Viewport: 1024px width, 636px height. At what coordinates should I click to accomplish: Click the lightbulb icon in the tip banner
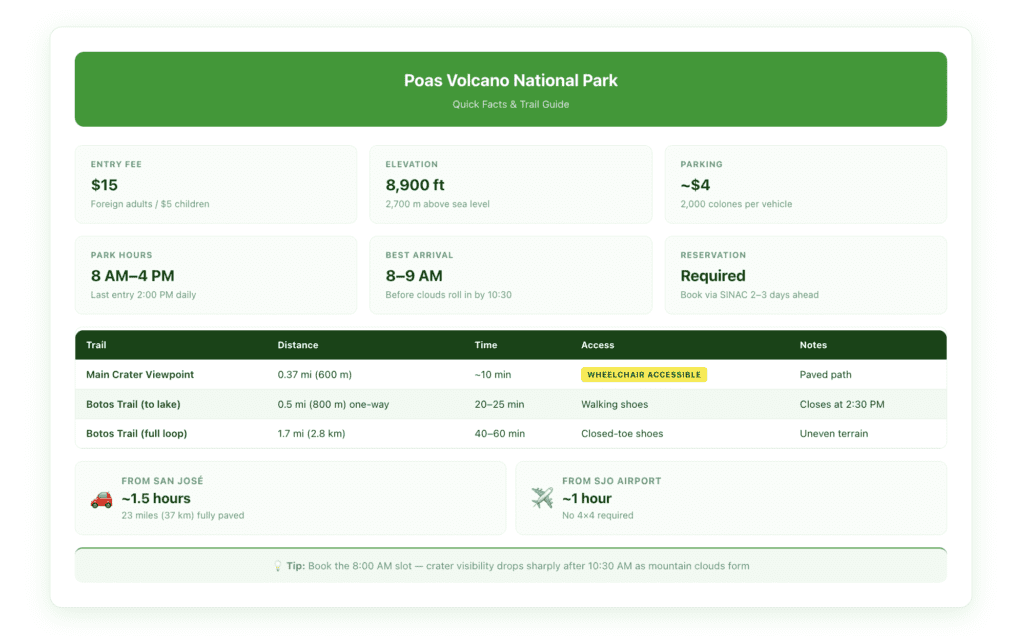(x=277, y=565)
